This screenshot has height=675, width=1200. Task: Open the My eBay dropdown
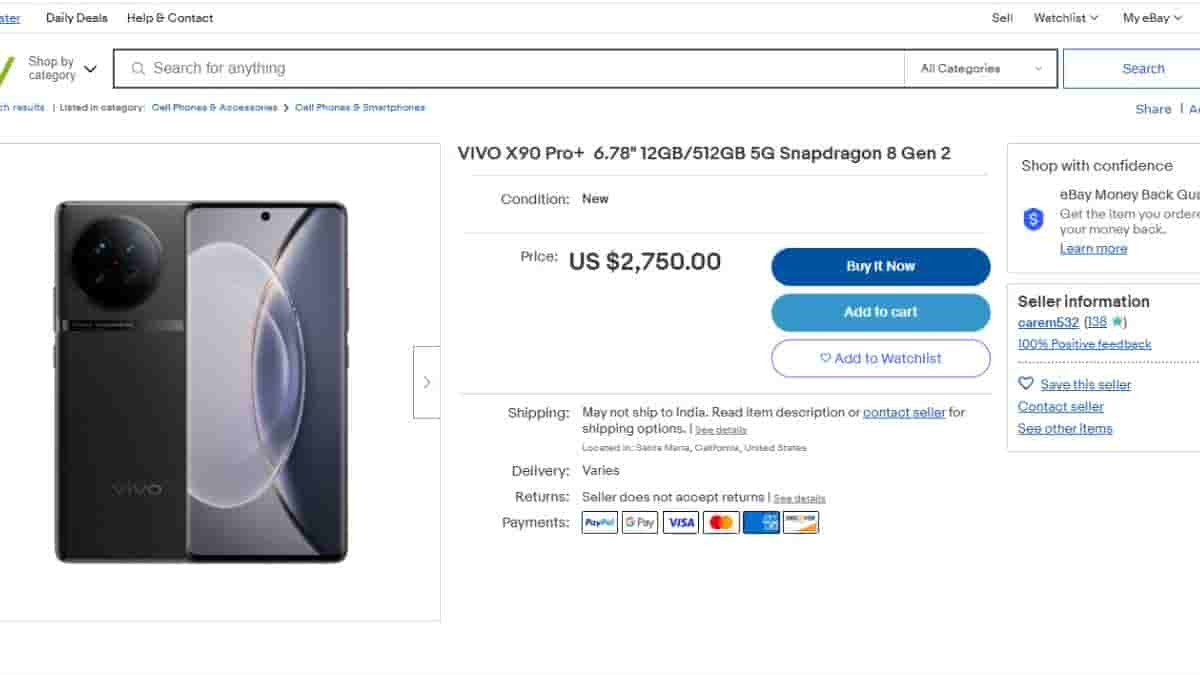[1149, 17]
